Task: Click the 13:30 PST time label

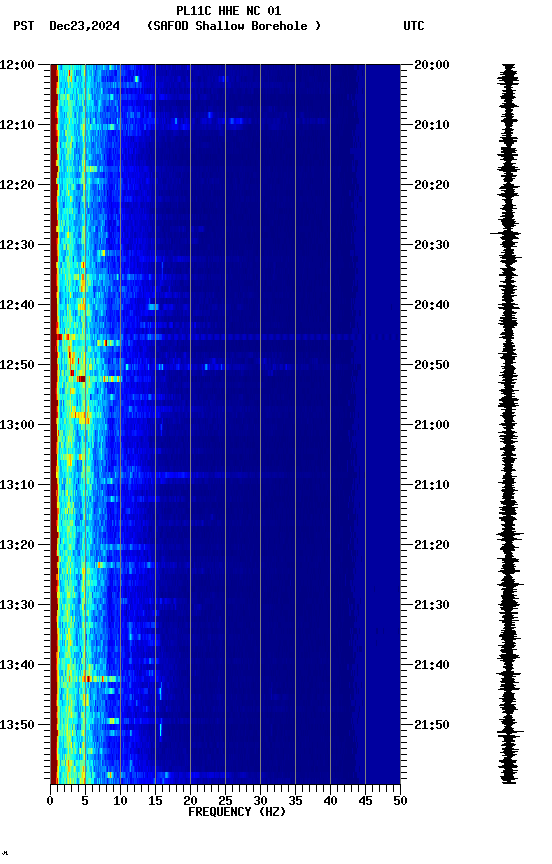Action: (x=17, y=606)
